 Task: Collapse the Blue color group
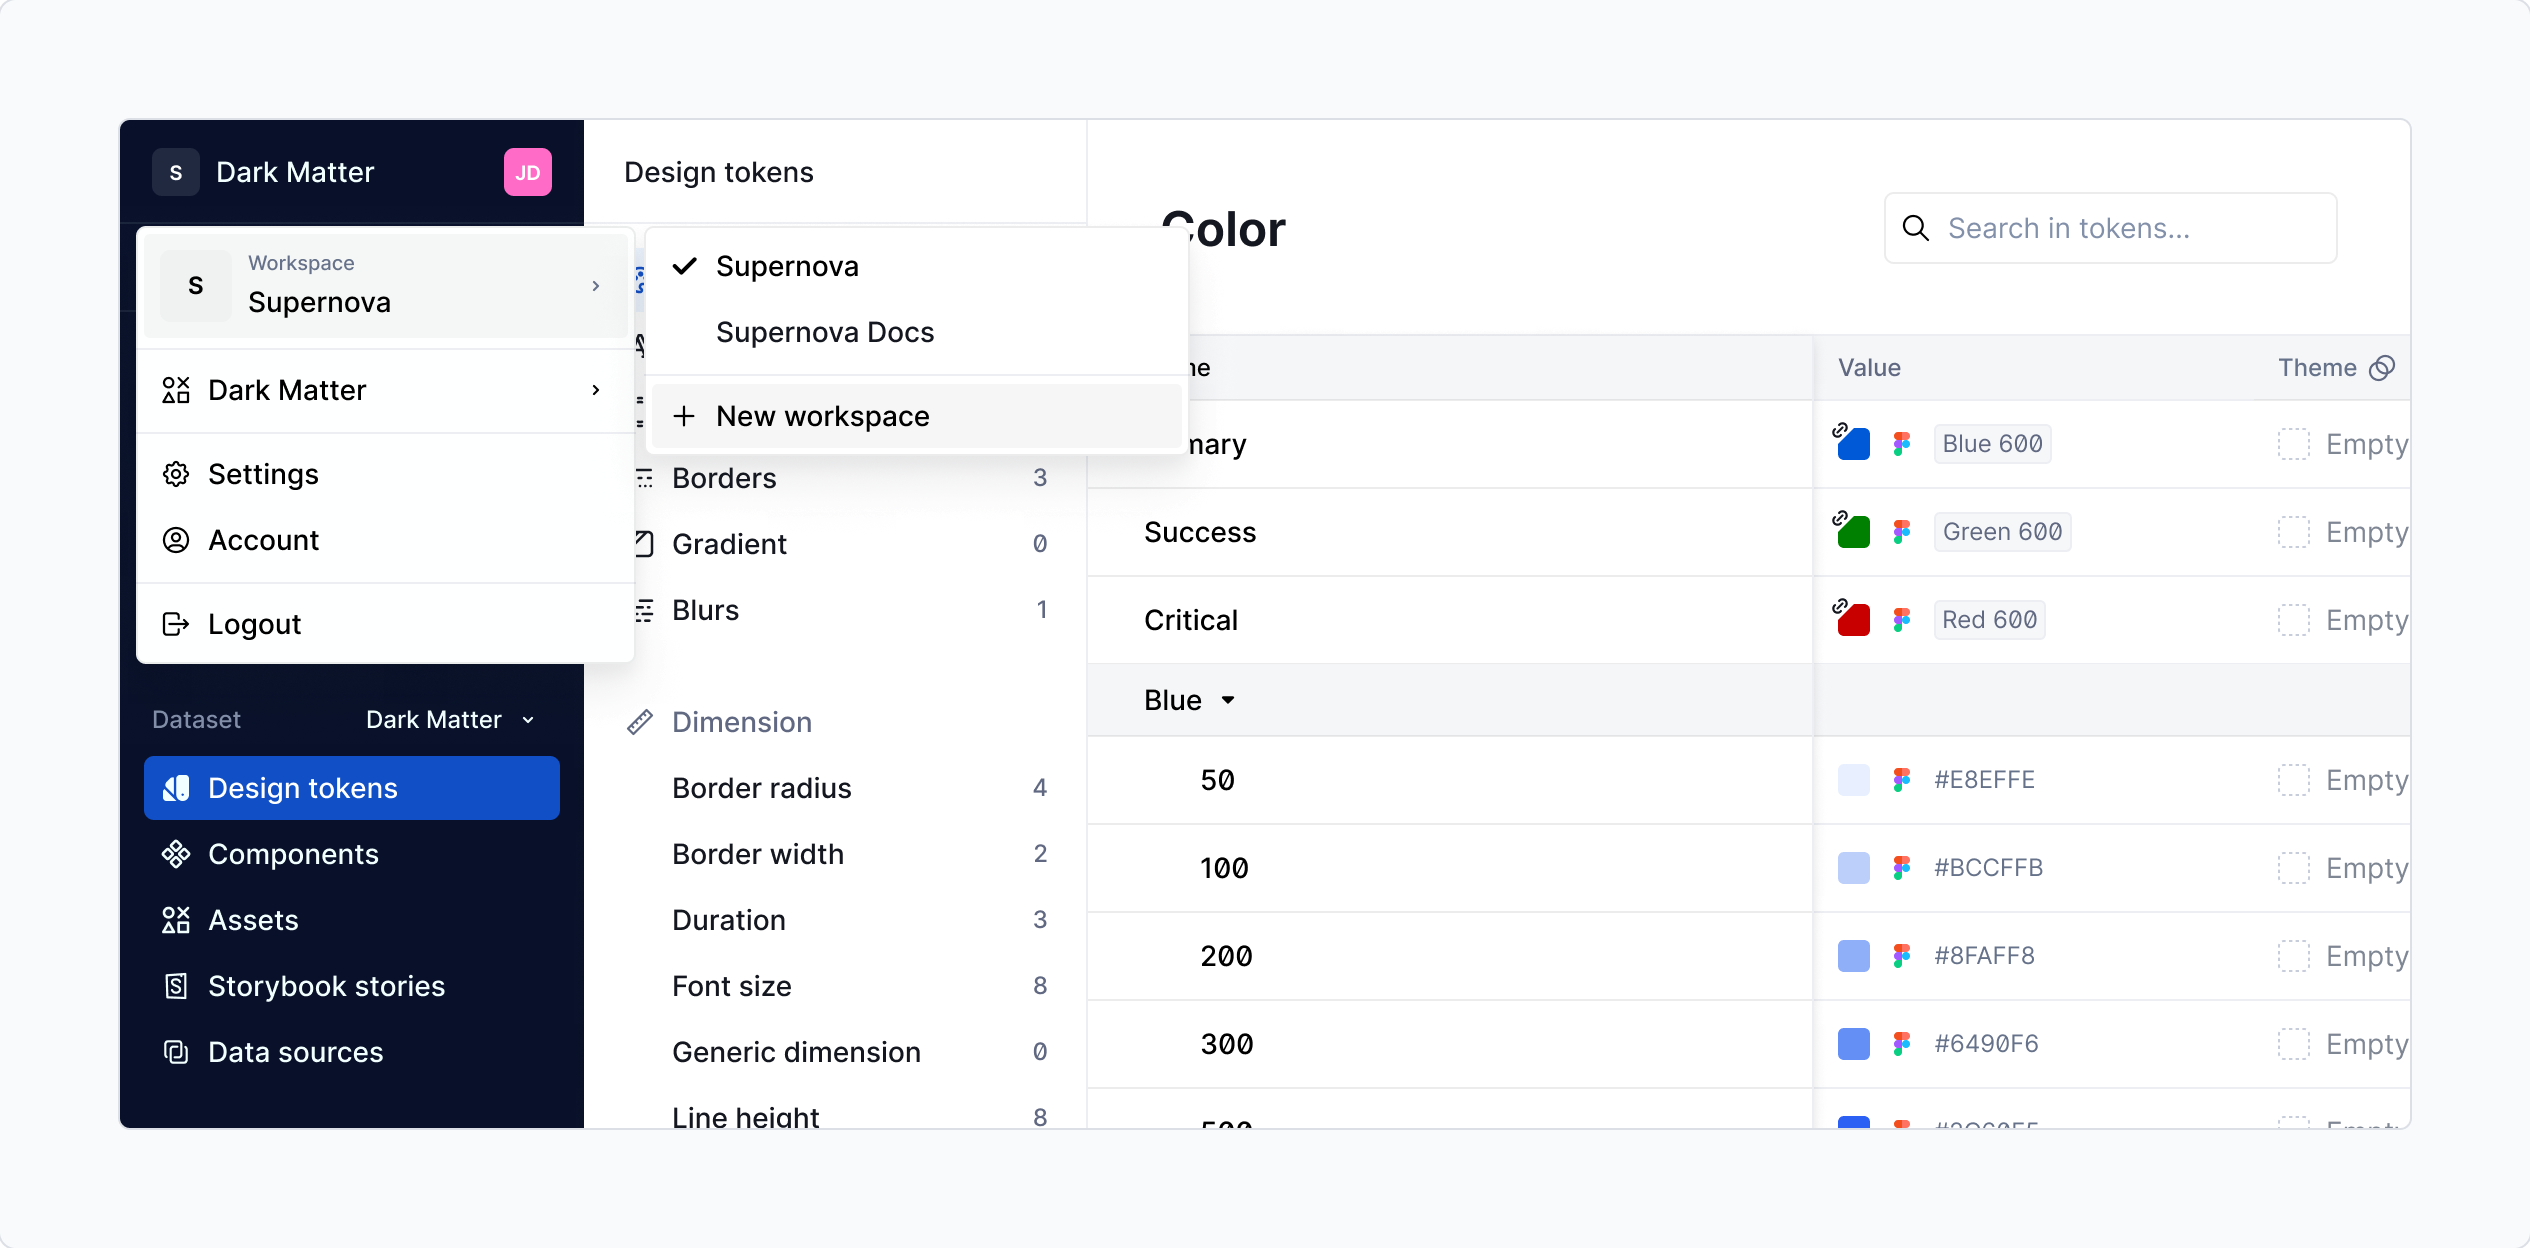coord(1228,700)
